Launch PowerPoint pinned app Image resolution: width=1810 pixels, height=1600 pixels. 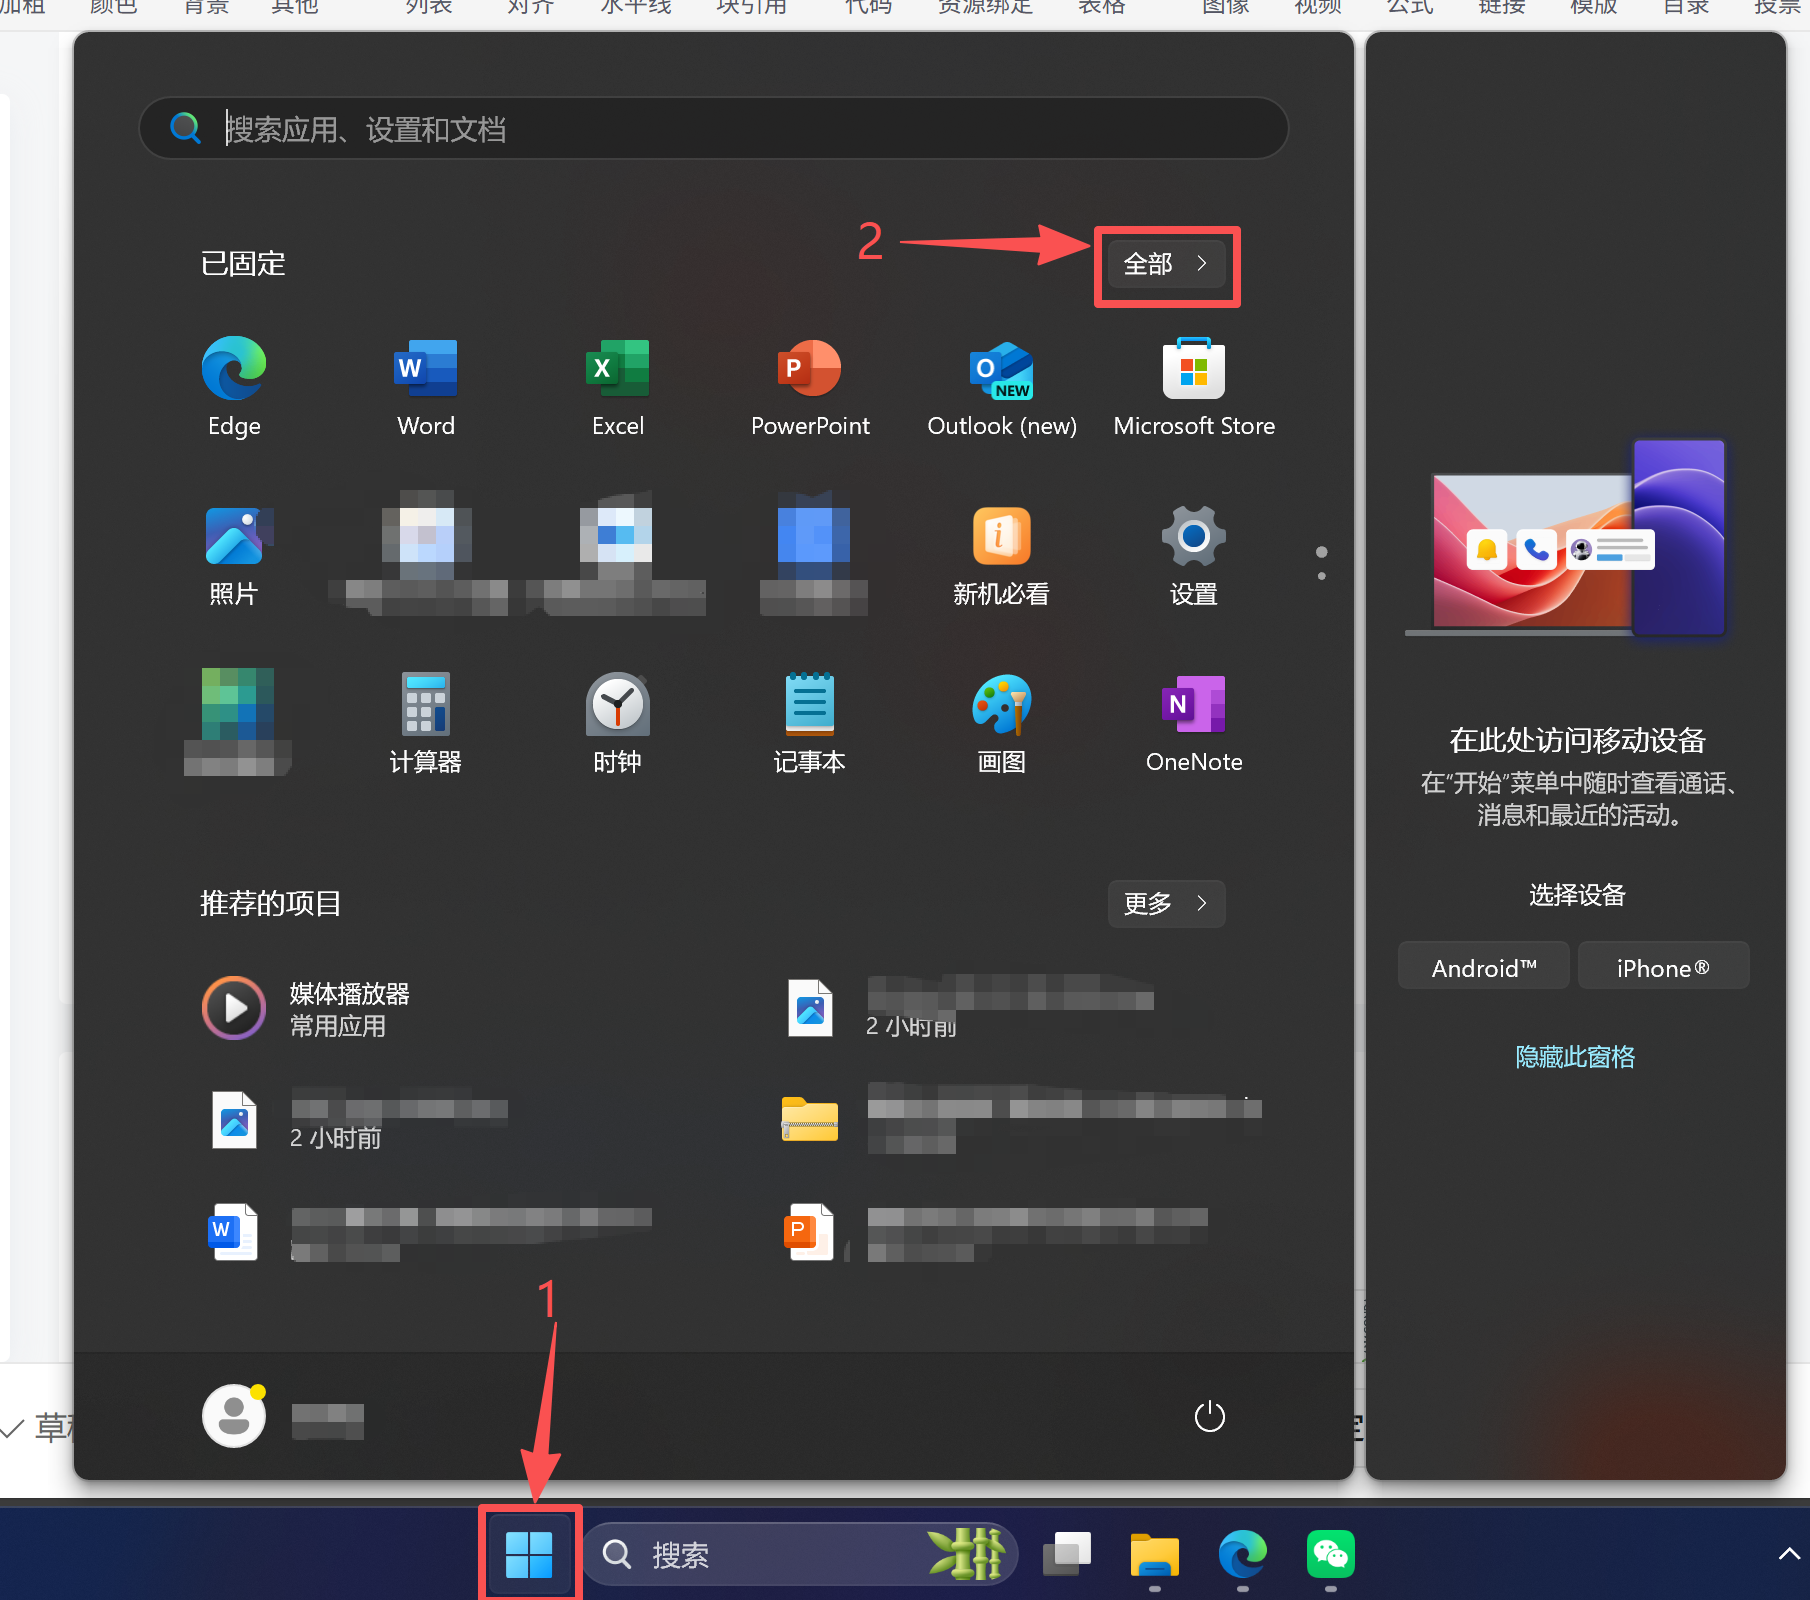coord(810,387)
